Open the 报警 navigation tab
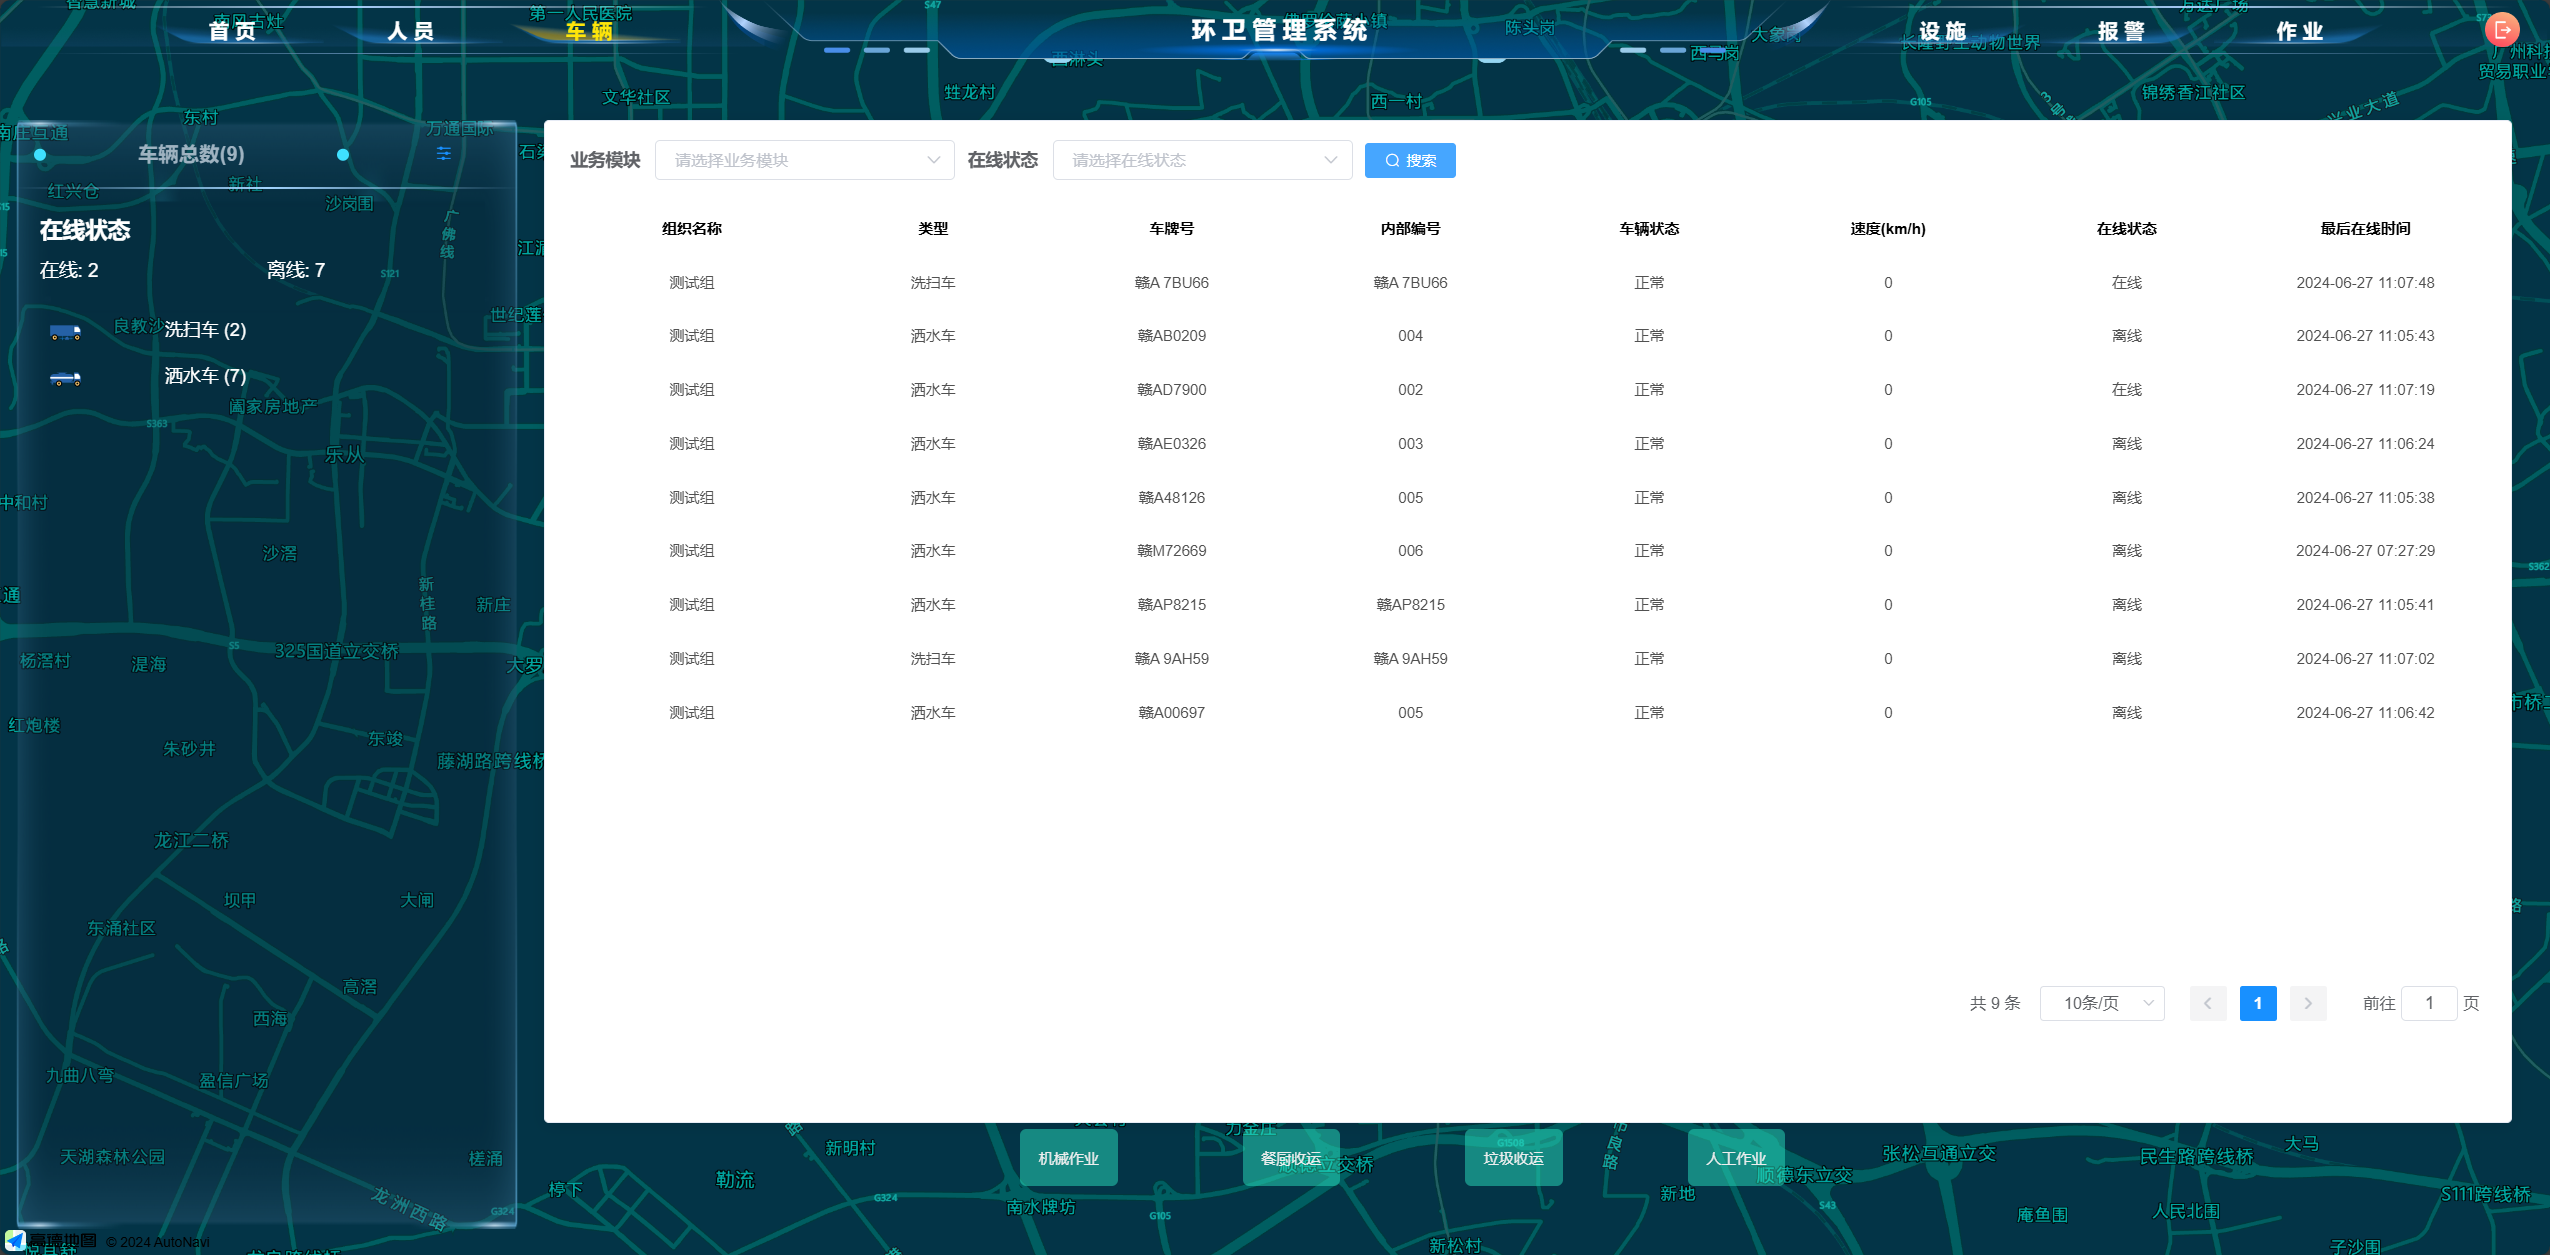Screen dimensions: 2550x1255 2120,31
